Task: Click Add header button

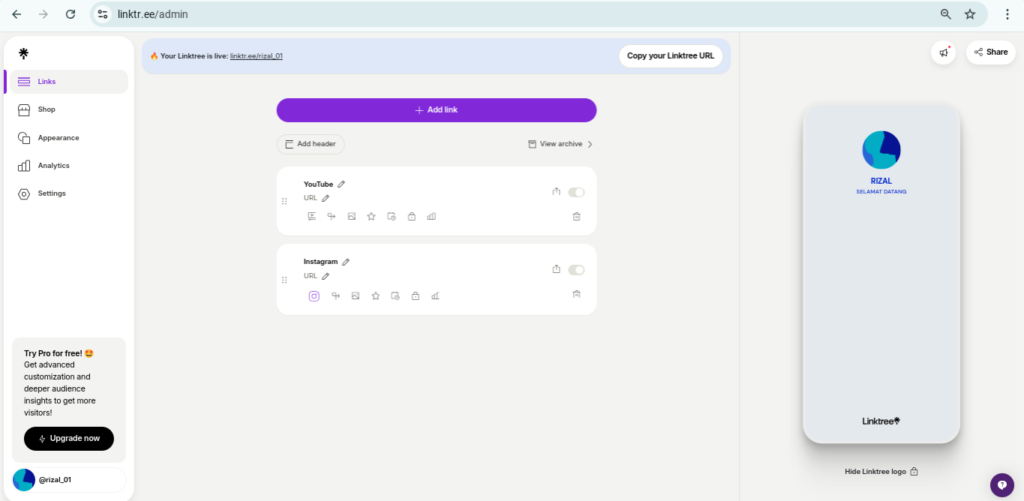Action: tap(311, 144)
